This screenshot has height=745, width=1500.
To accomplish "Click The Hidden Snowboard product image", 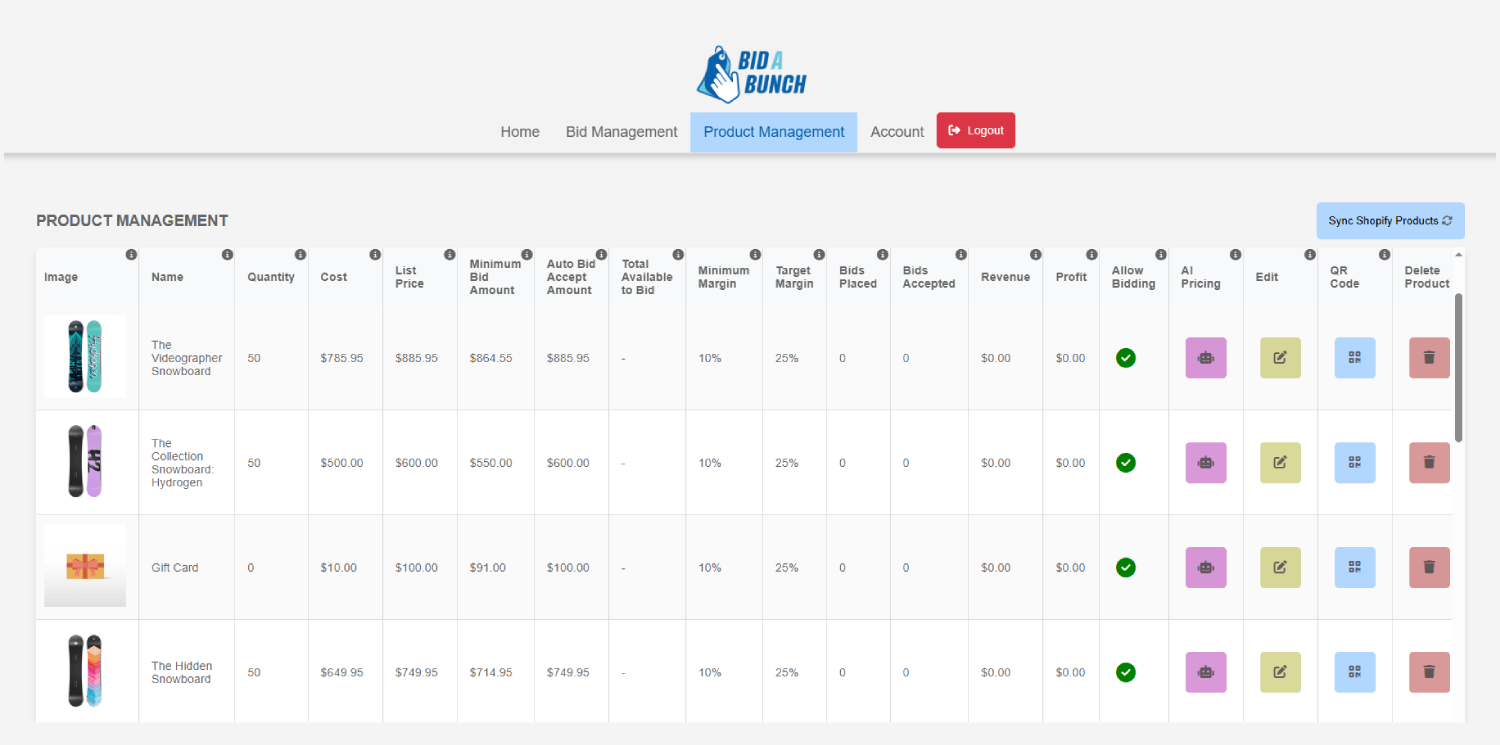I will click(x=85, y=672).
